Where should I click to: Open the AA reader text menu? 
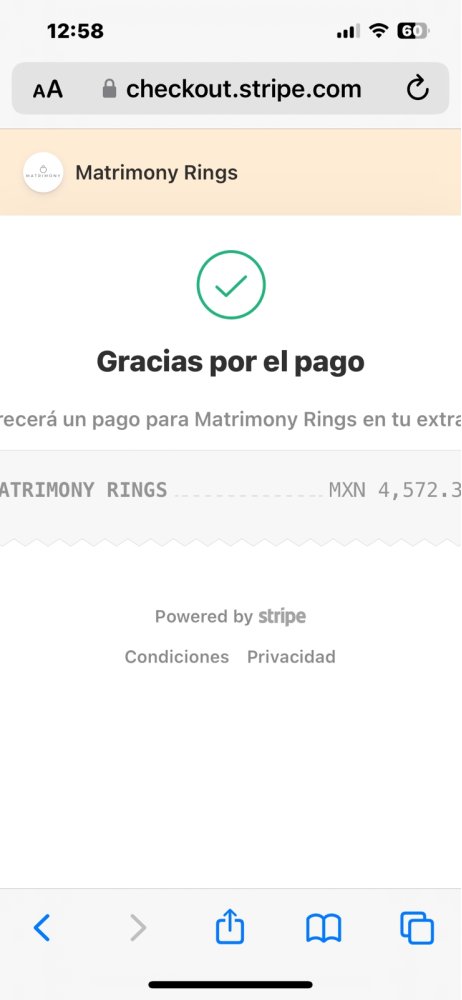(48, 89)
